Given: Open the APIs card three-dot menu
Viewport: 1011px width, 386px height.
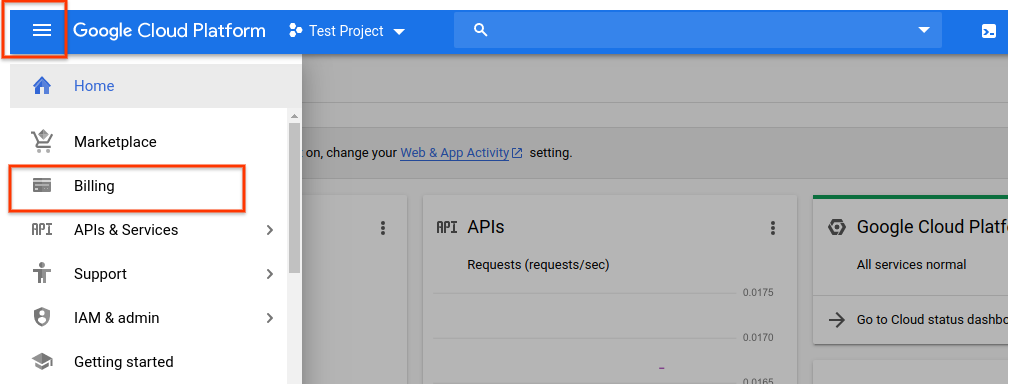Looking at the screenshot, I should [772, 227].
